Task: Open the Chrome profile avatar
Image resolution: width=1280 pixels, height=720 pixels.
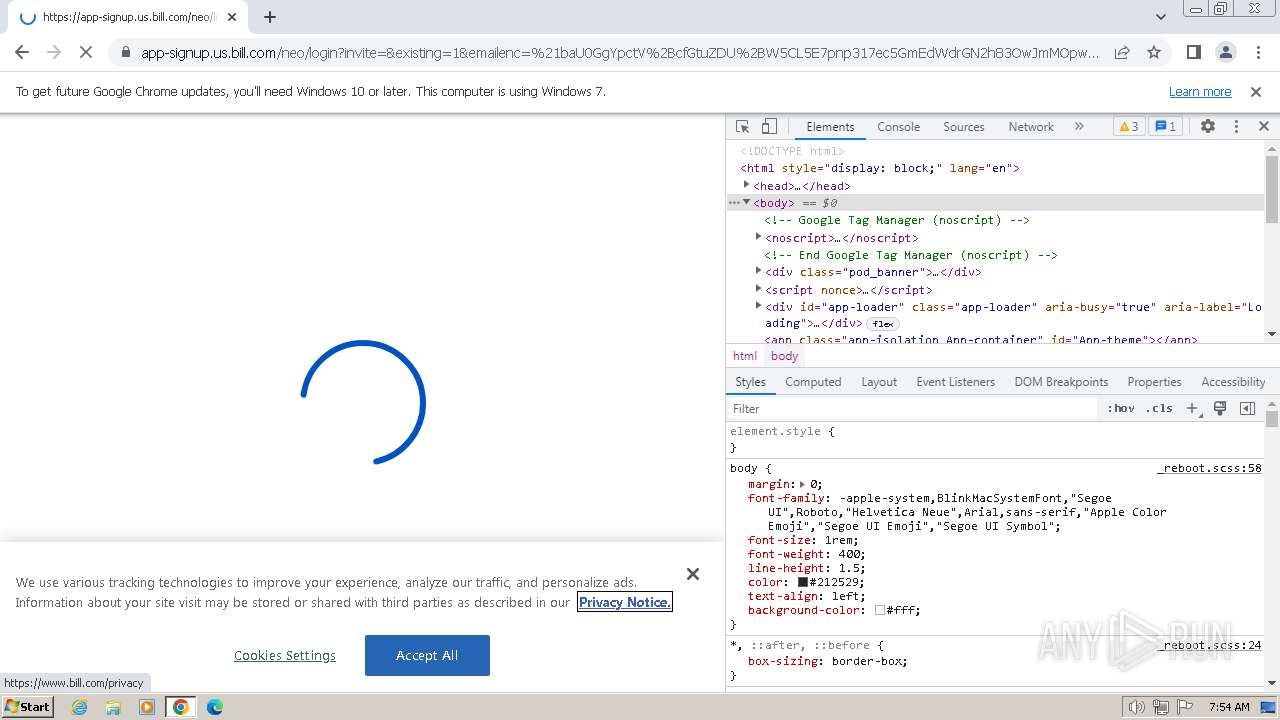Action: pos(1225,52)
